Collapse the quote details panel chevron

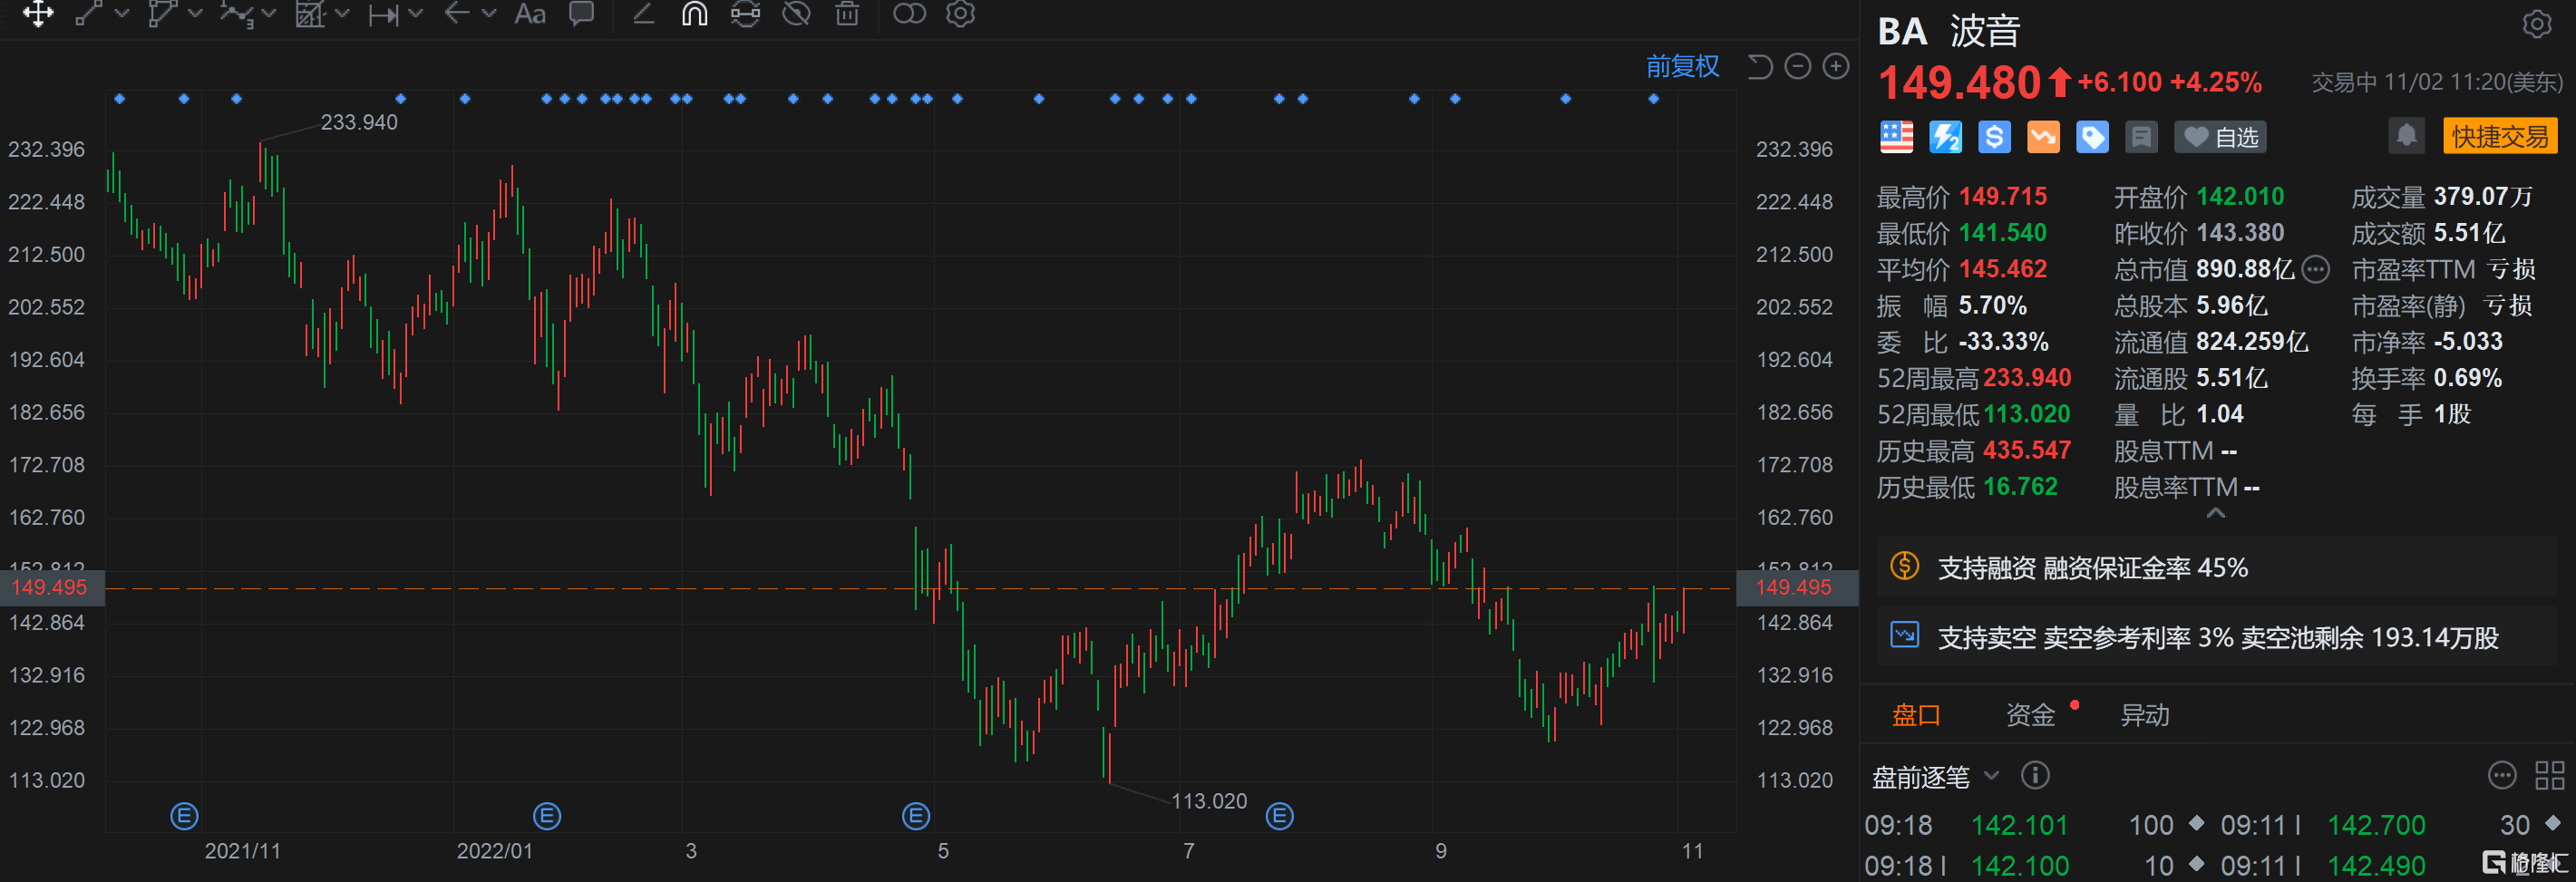(x=2216, y=513)
